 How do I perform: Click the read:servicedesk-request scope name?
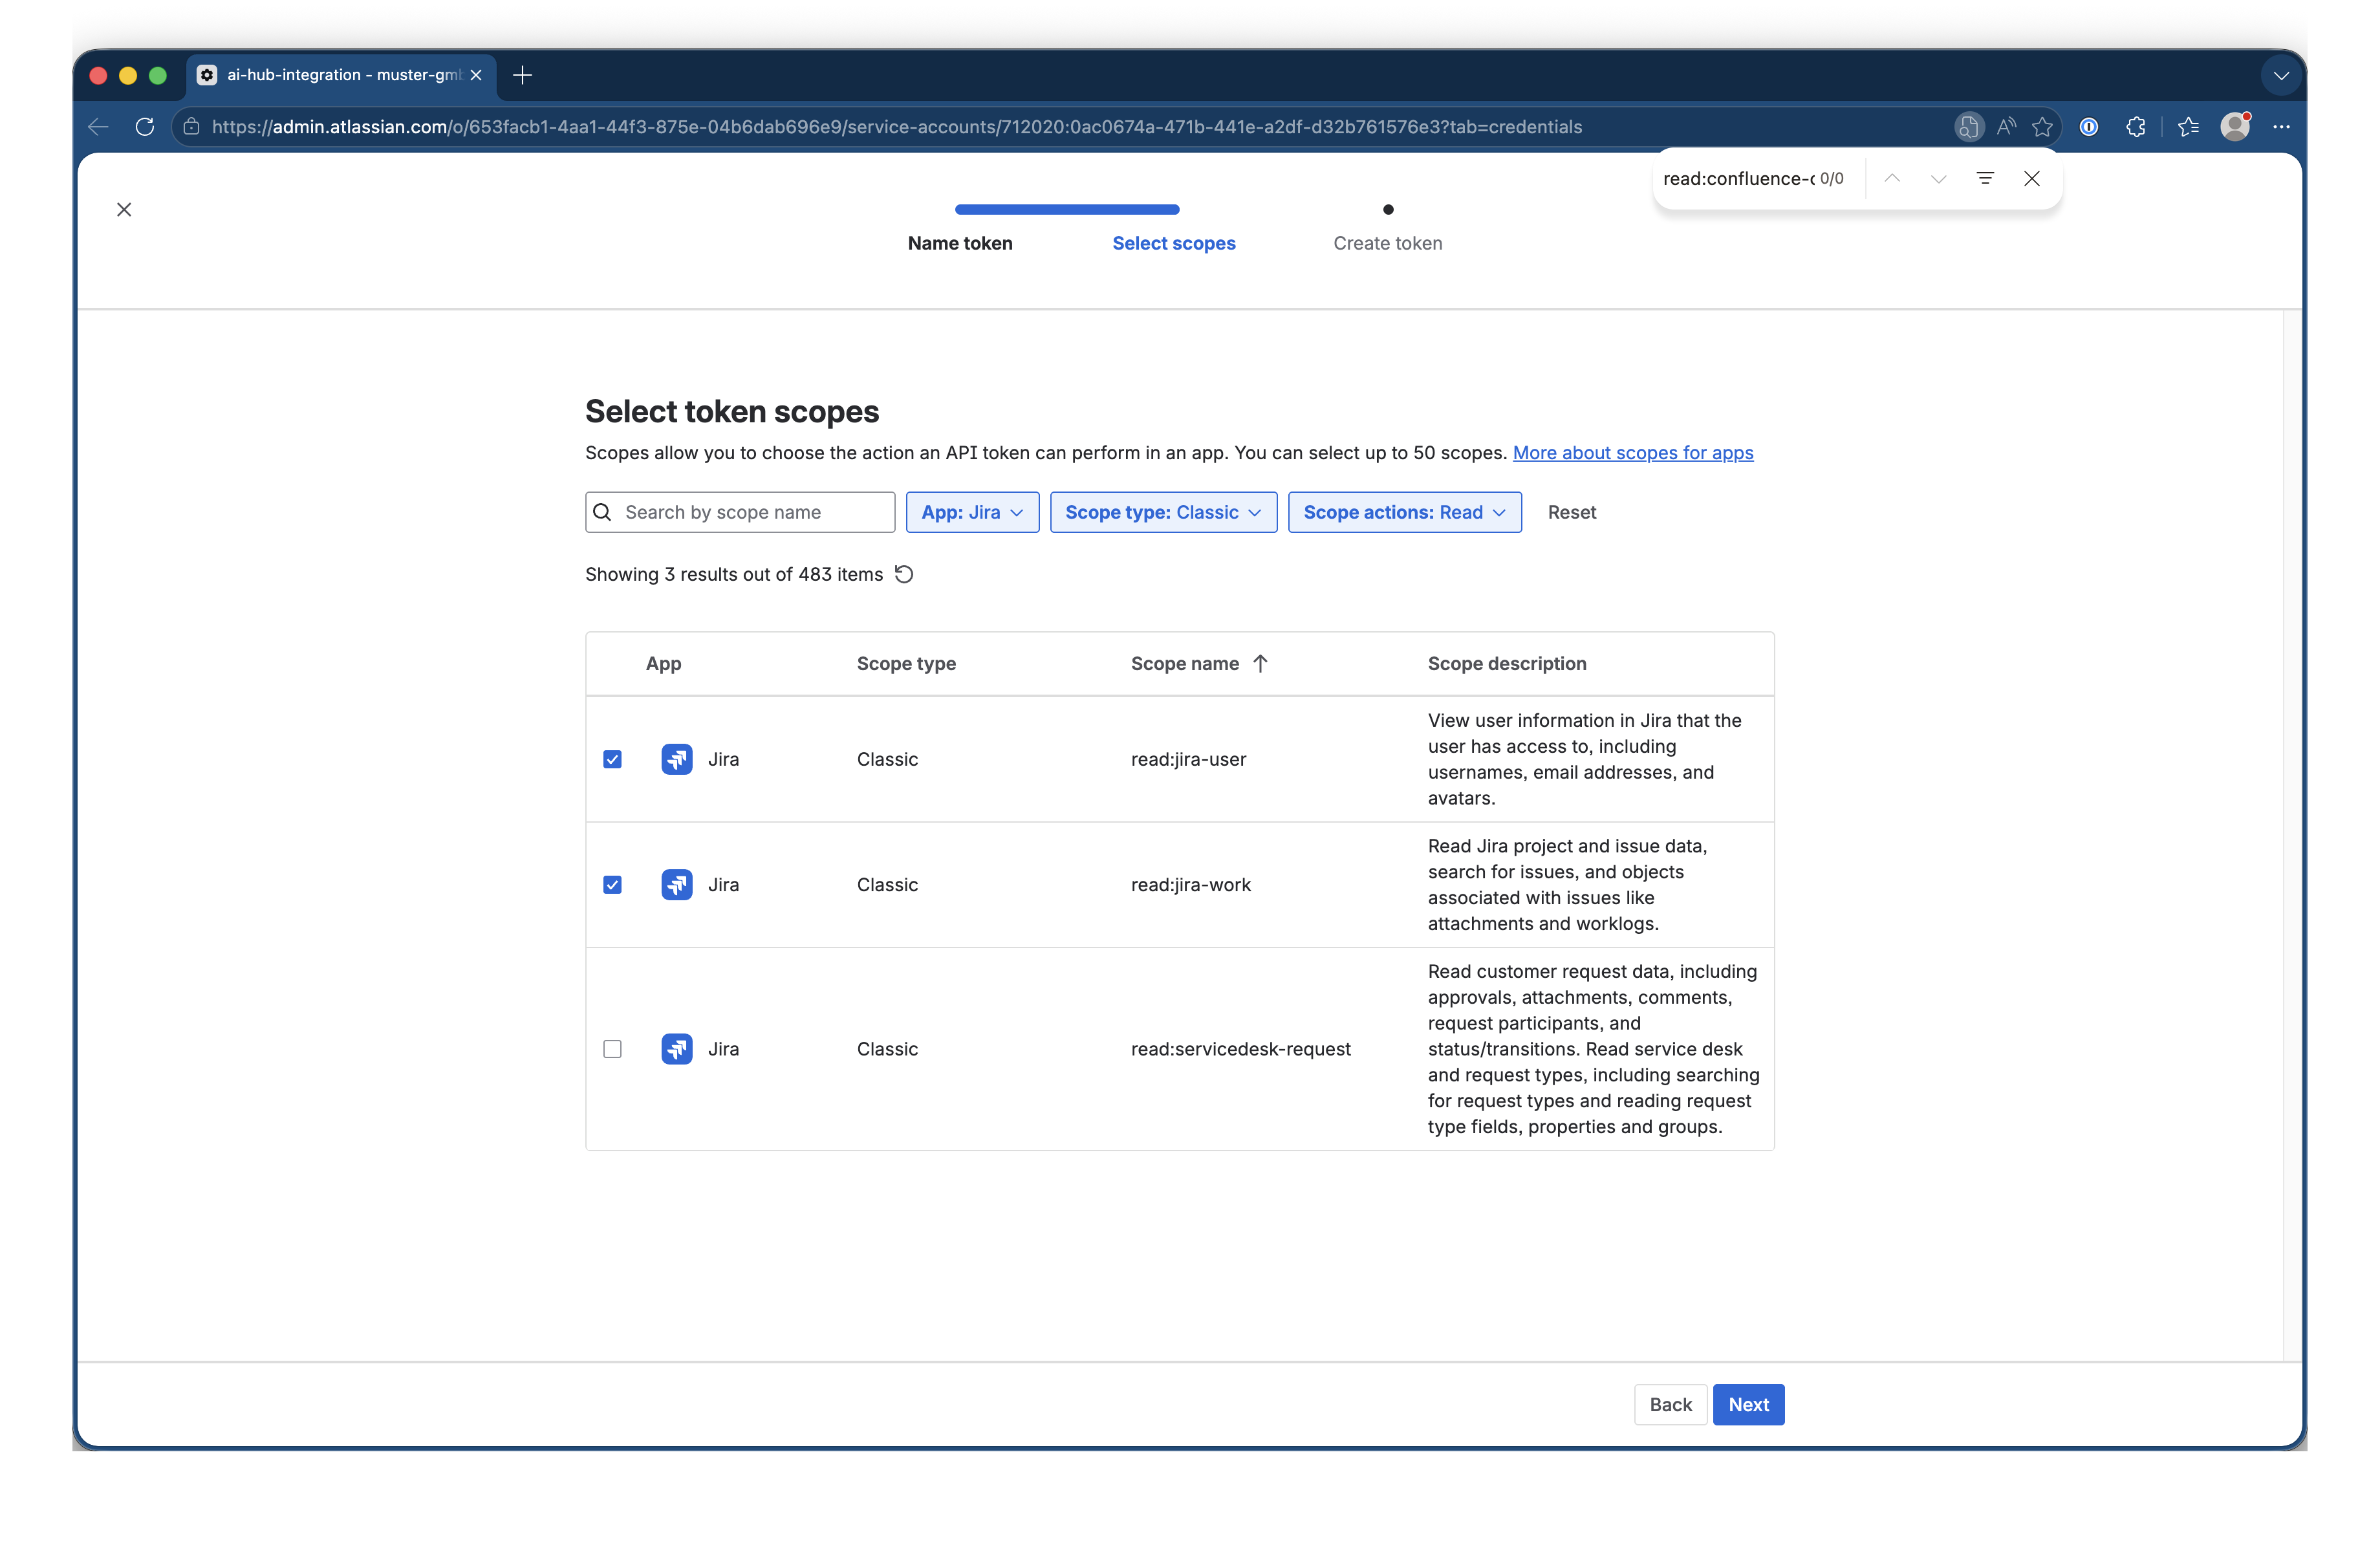[x=1240, y=1049]
